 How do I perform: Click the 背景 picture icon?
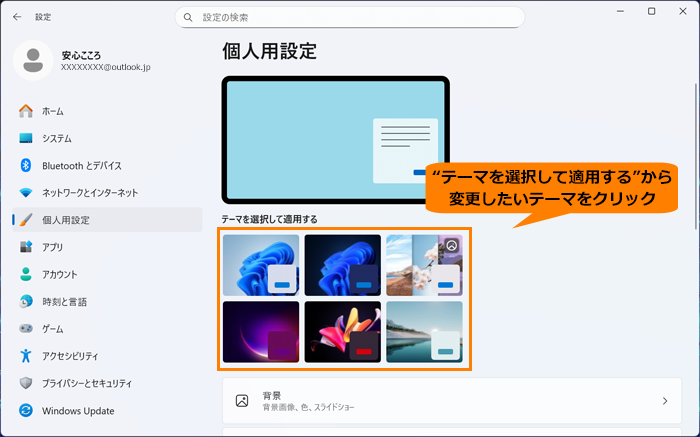pyautogui.click(x=242, y=400)
